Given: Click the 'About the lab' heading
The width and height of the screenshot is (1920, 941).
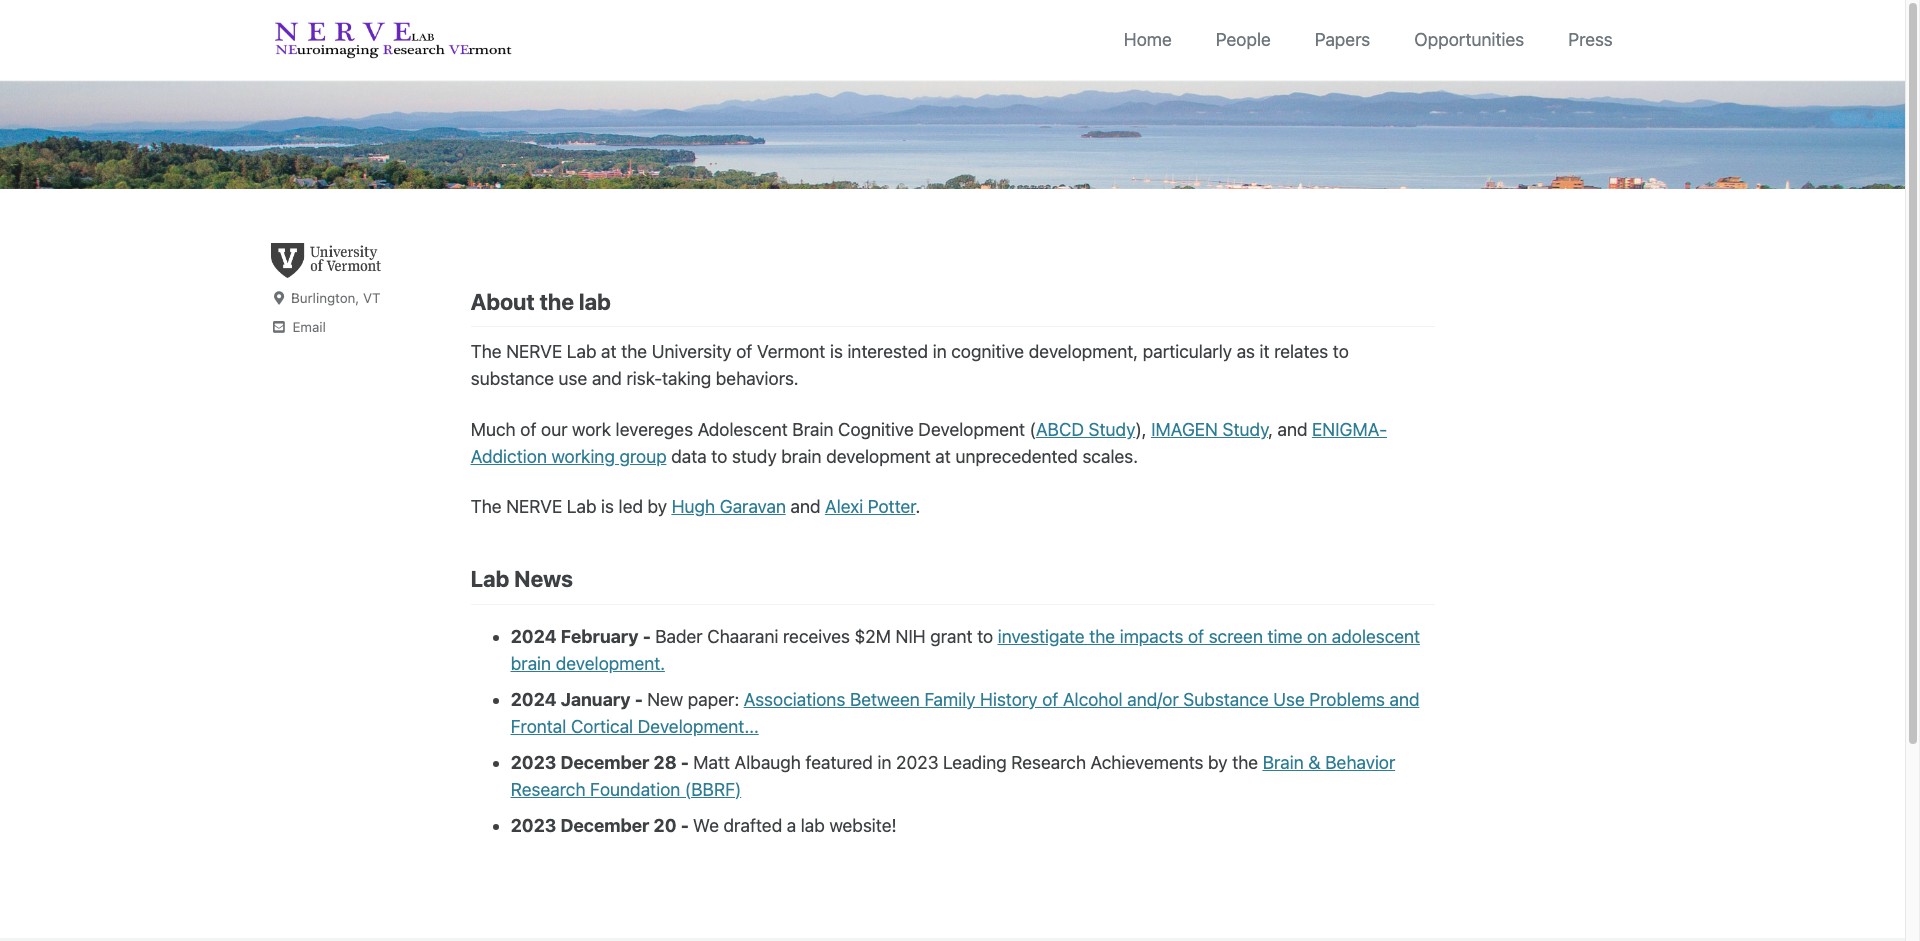Looking at the screenshot, I should [540, 302].
